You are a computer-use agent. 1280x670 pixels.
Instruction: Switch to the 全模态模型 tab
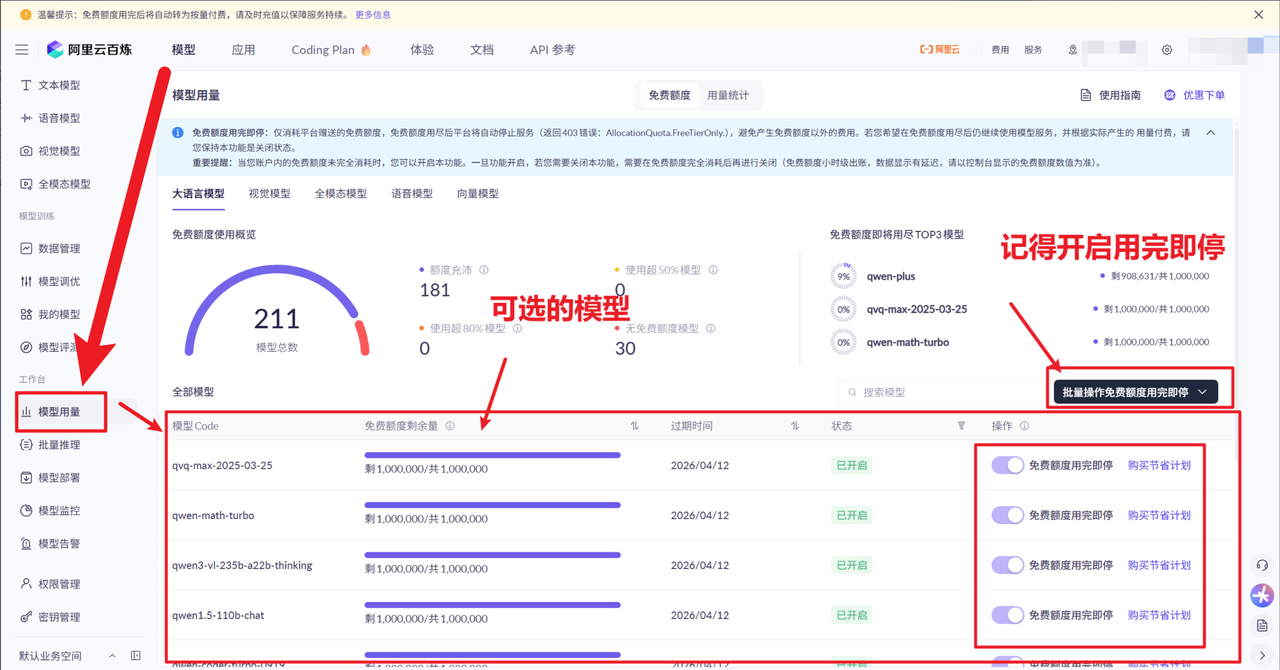(x=341, y=194)
